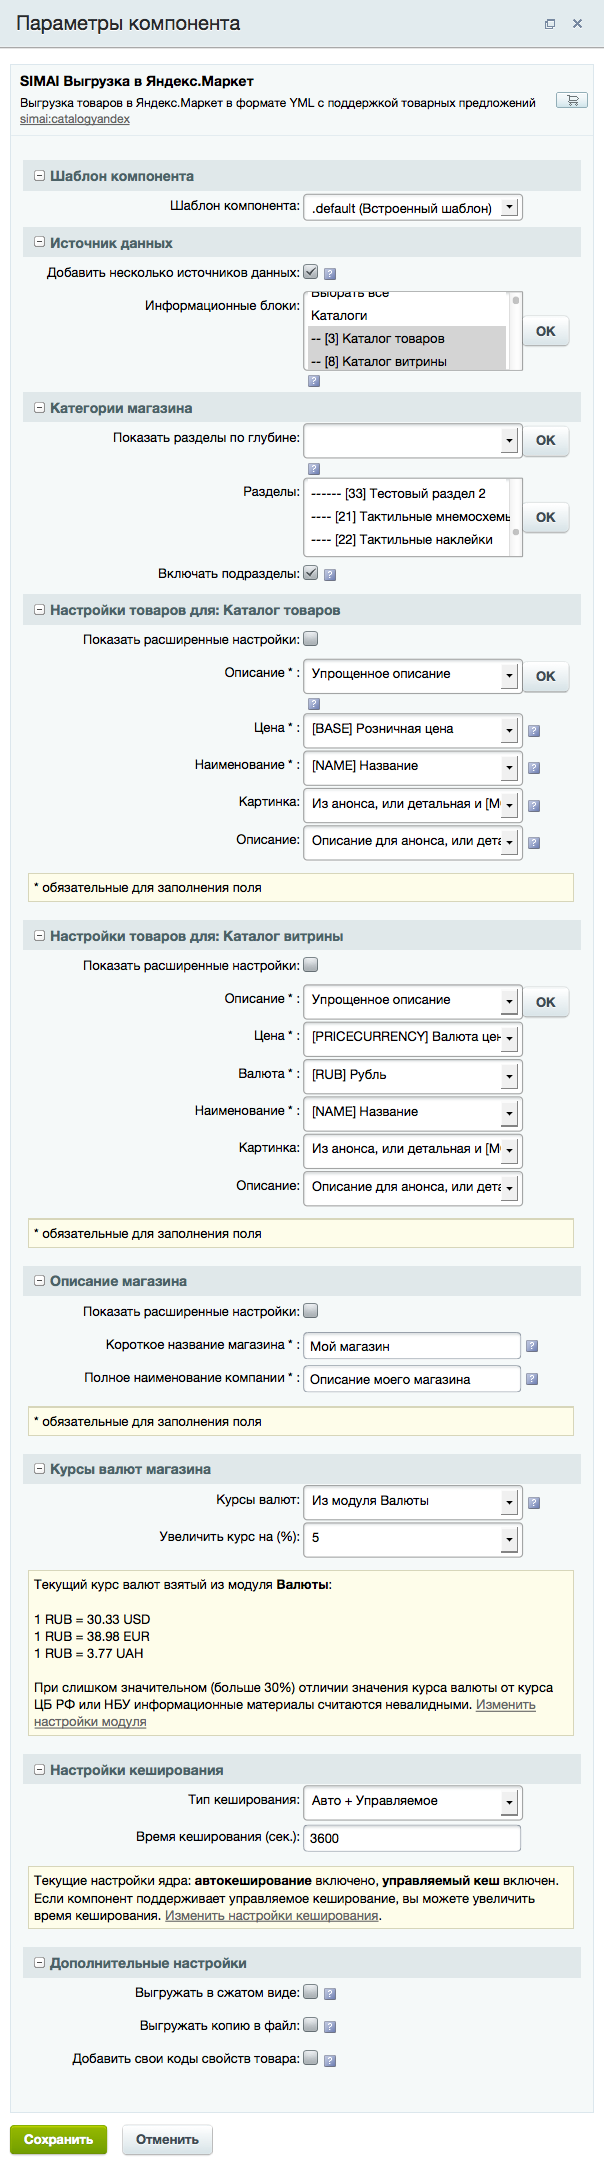Enable 'Добавить свои коды свойств товара' checkbox
The width and height of the screenshot is (604, 2162).
coord(311,2058)
